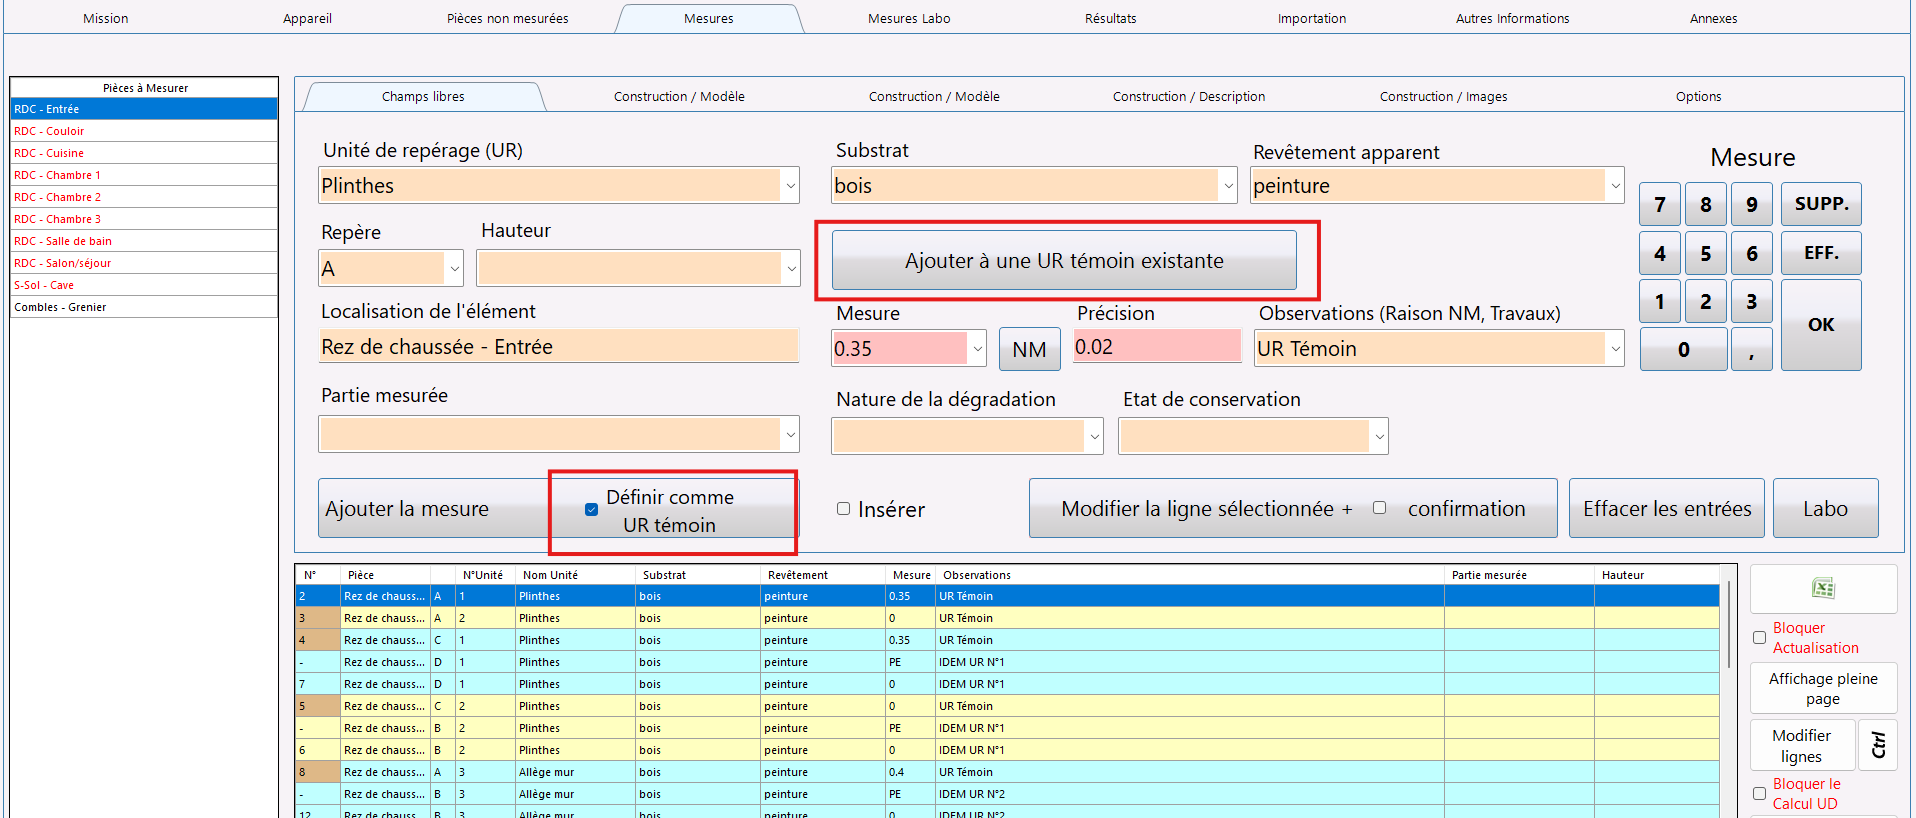1916x818 pixels.
Task: Click the SUPP. keypad button
Action: (x=1821, y=204)
